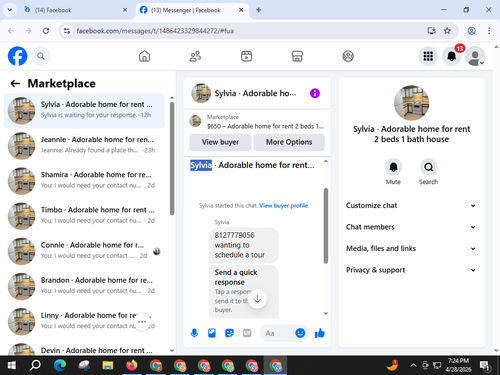Viewport: 500px width, 375px height.
Task: Open the Facebook logo home link
Action: pyautogui.click(x=17, y=56)
